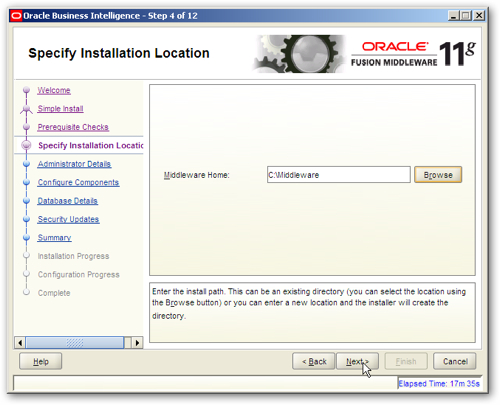Click the Configure Components step bullet icon
The image size is (500, 405).
[26, 182]
